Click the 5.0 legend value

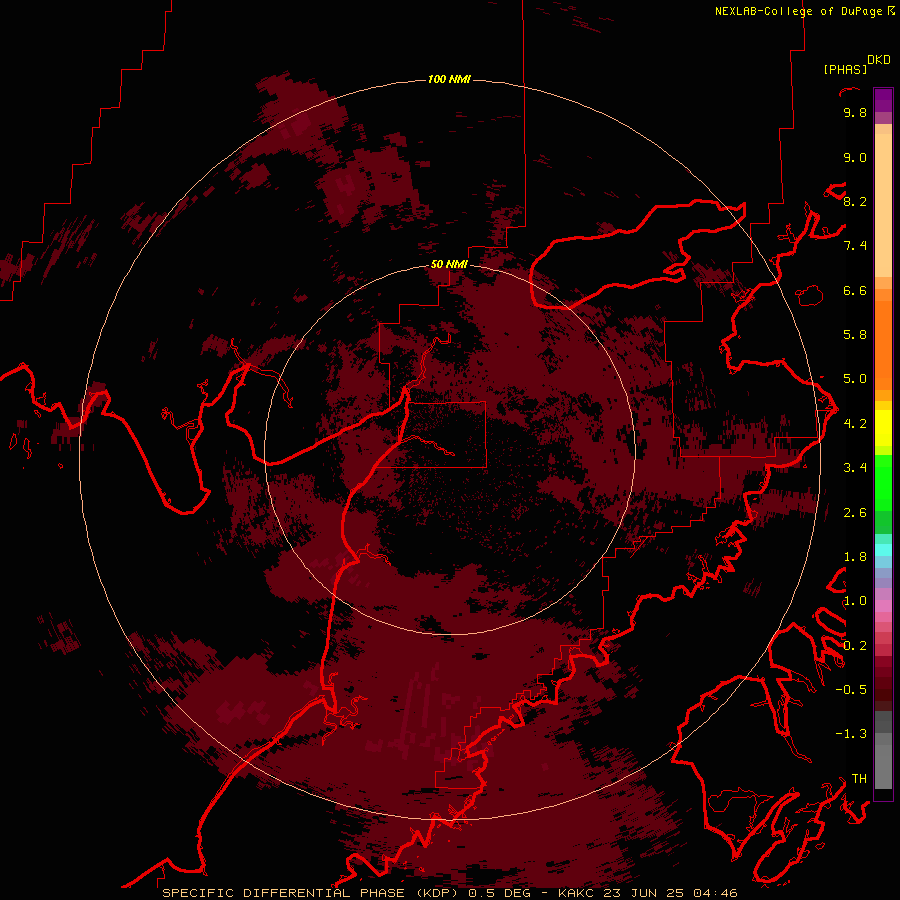(855, 379)
